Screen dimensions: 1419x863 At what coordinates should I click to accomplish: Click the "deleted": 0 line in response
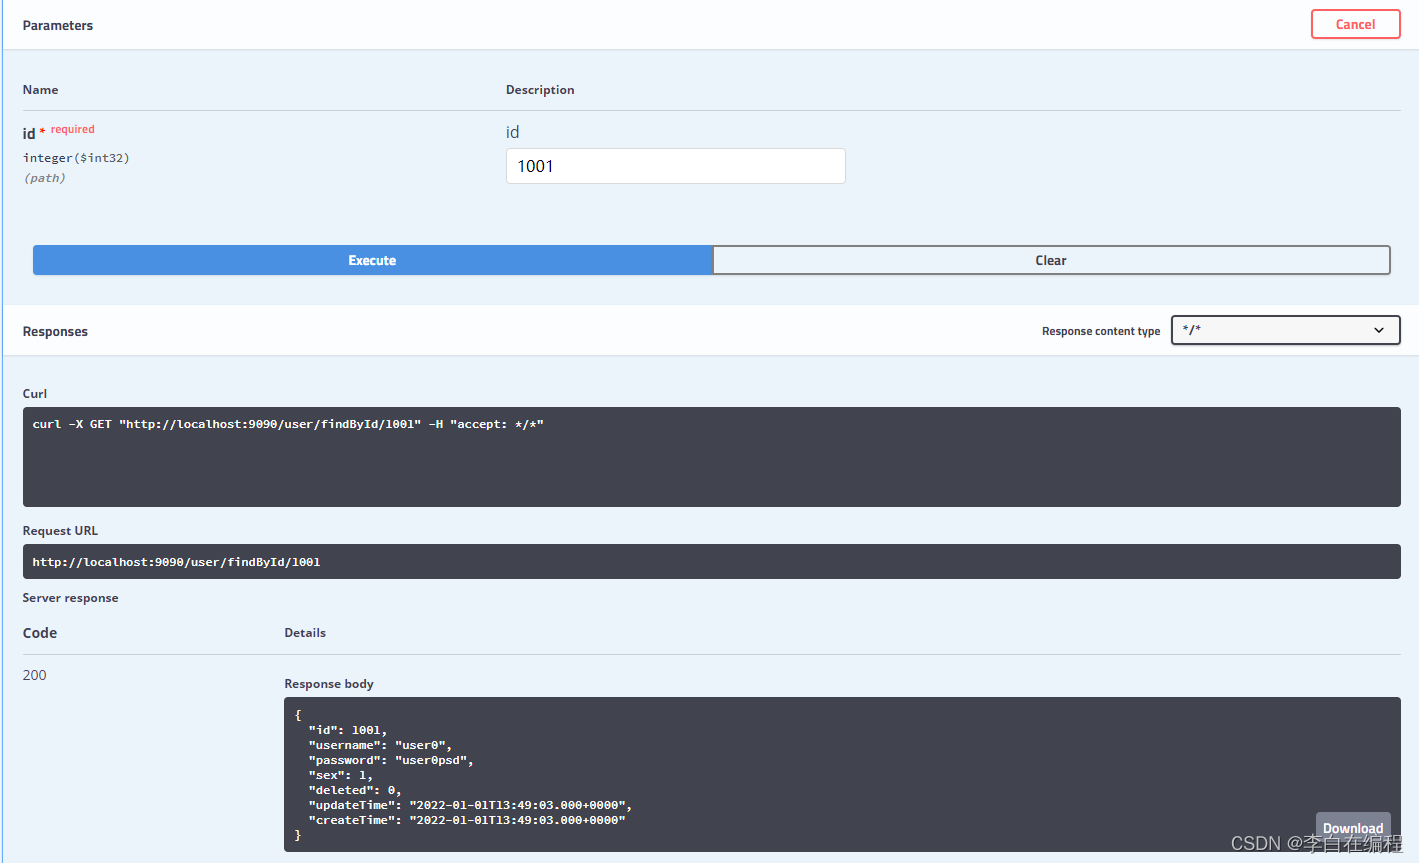pos(355,790)
